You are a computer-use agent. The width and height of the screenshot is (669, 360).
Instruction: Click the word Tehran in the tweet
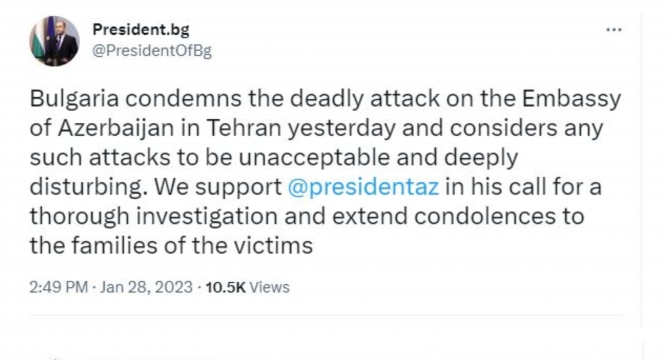tap(244, 128)
